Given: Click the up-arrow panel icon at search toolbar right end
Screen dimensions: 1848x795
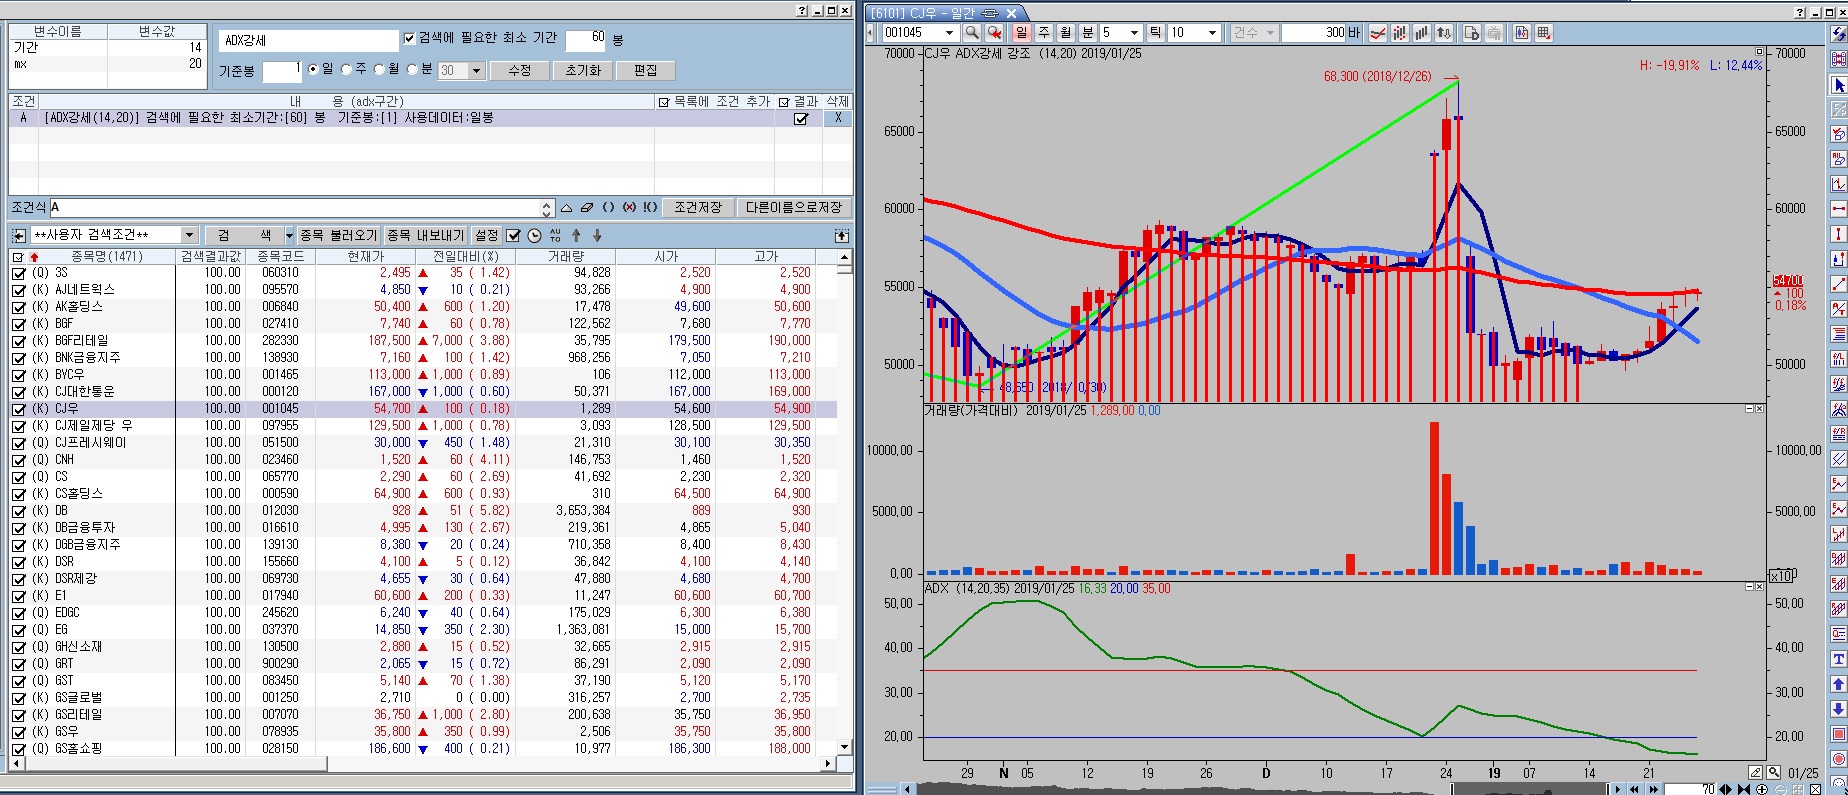Looking at the screenshot, I should coord(842,236).
